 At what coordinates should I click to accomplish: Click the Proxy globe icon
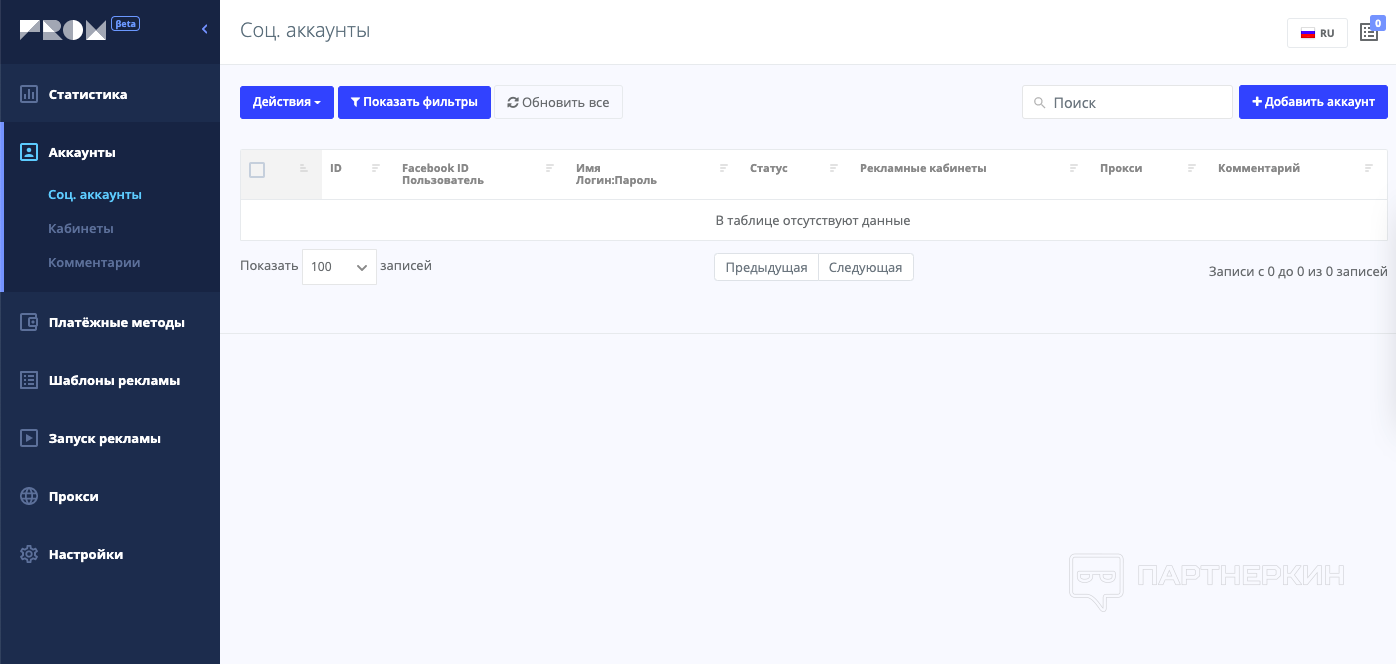point(29,496)
